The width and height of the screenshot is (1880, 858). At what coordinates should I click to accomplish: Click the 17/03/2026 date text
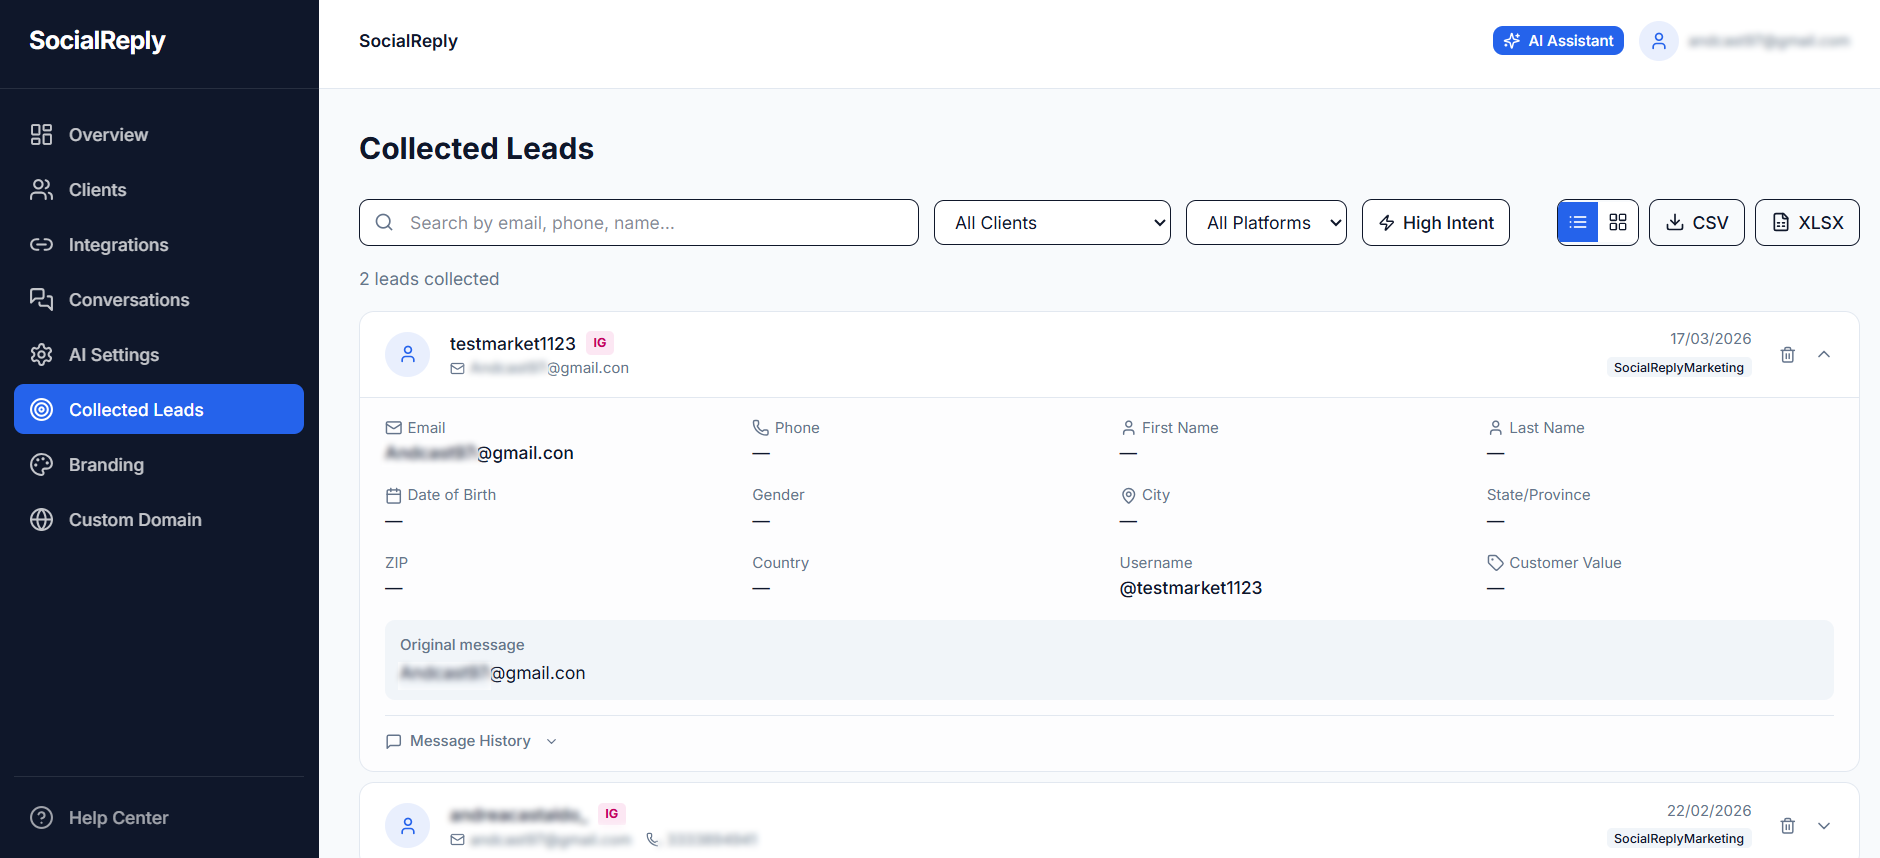click(x=1711, y=339)
